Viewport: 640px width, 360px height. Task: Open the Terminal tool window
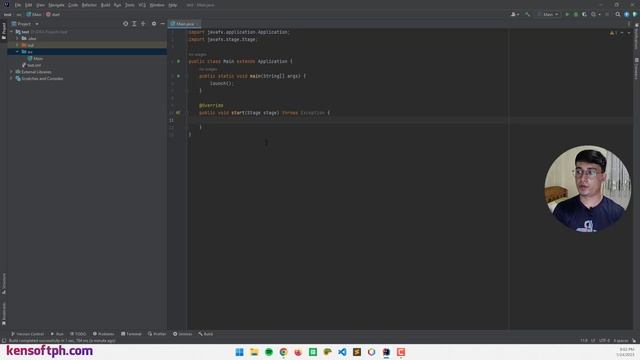(x=131, y=334)
